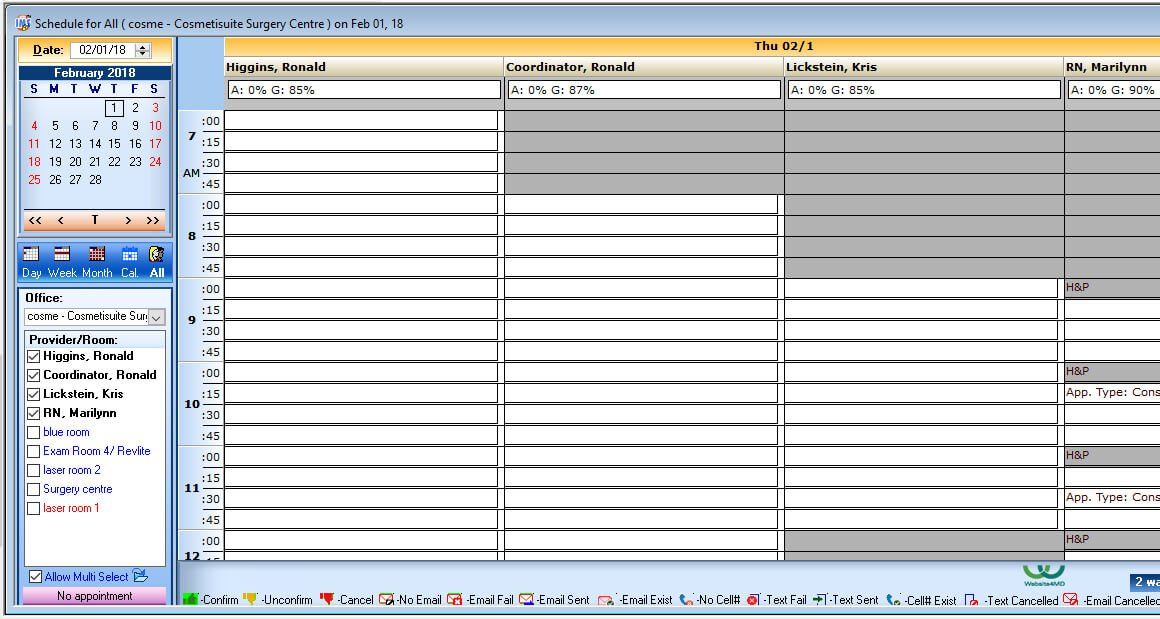
Task: Select February 20 in calendar
Action: point(75,162)
